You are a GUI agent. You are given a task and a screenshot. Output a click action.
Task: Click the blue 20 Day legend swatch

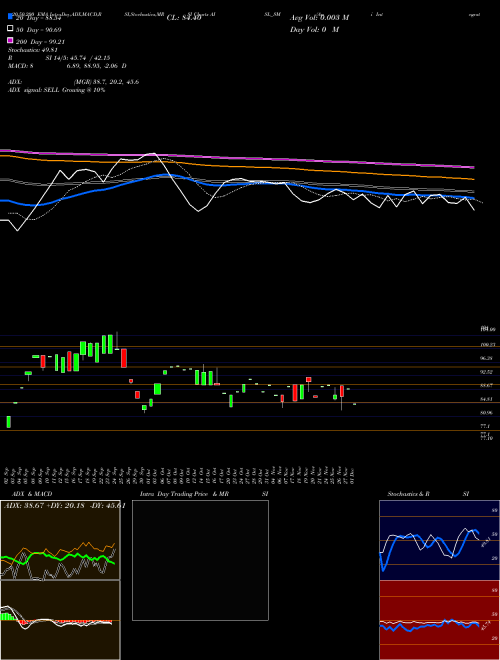10,17
